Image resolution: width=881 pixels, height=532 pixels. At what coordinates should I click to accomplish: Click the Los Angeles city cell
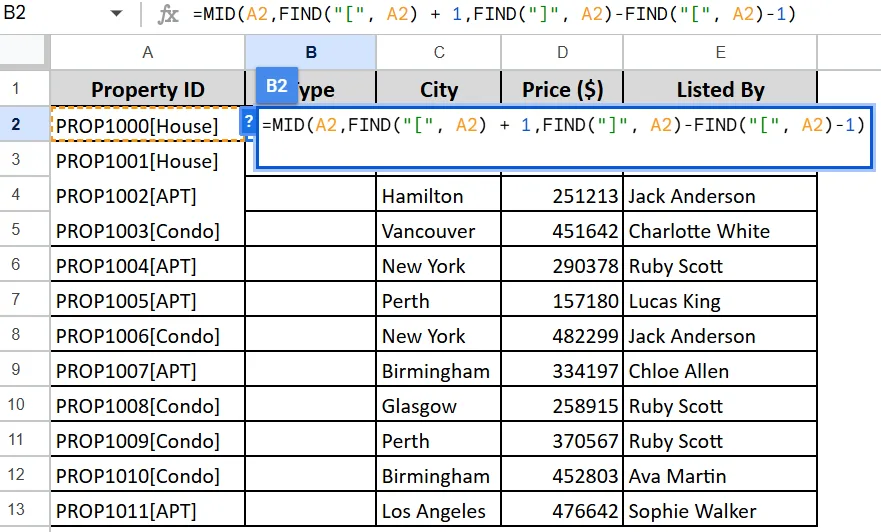[x=439, y=510]
